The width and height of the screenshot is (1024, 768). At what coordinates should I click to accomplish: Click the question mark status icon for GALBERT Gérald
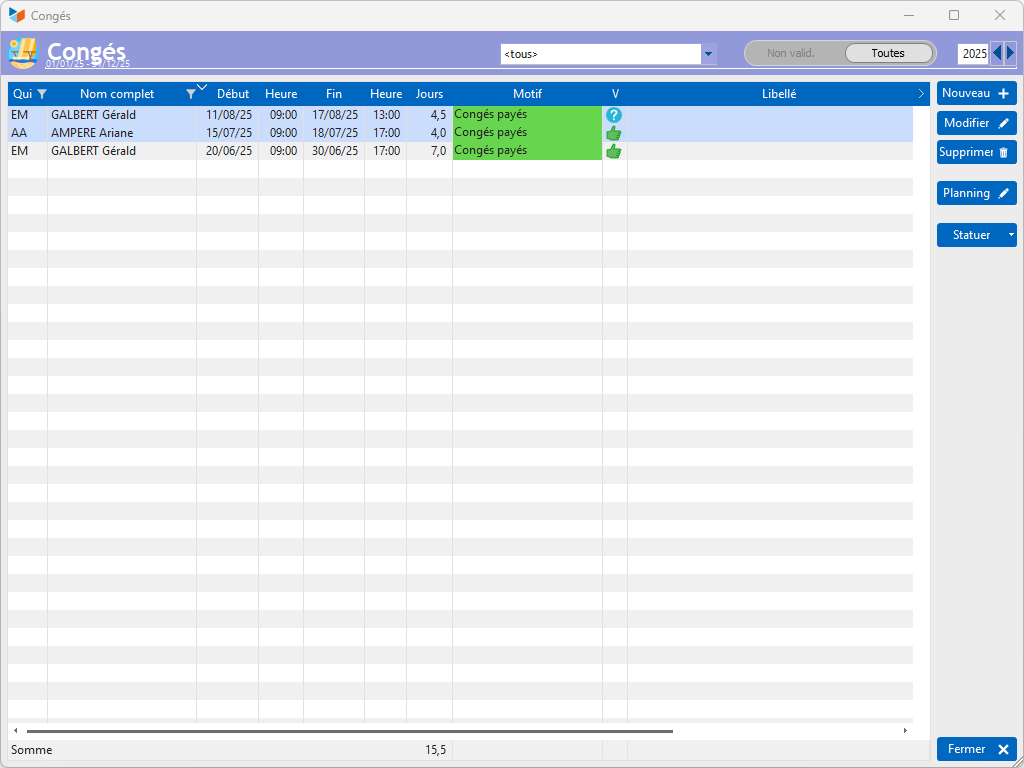(x=614, y=115)
